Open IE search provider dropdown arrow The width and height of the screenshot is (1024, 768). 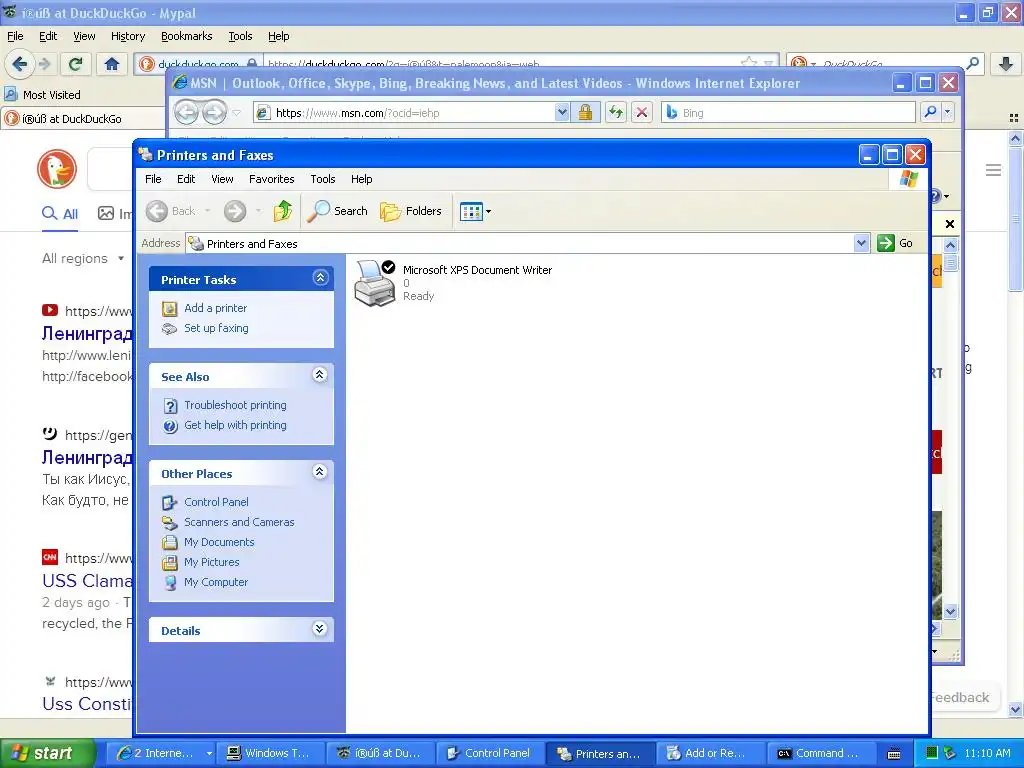[x=948, y=112]
